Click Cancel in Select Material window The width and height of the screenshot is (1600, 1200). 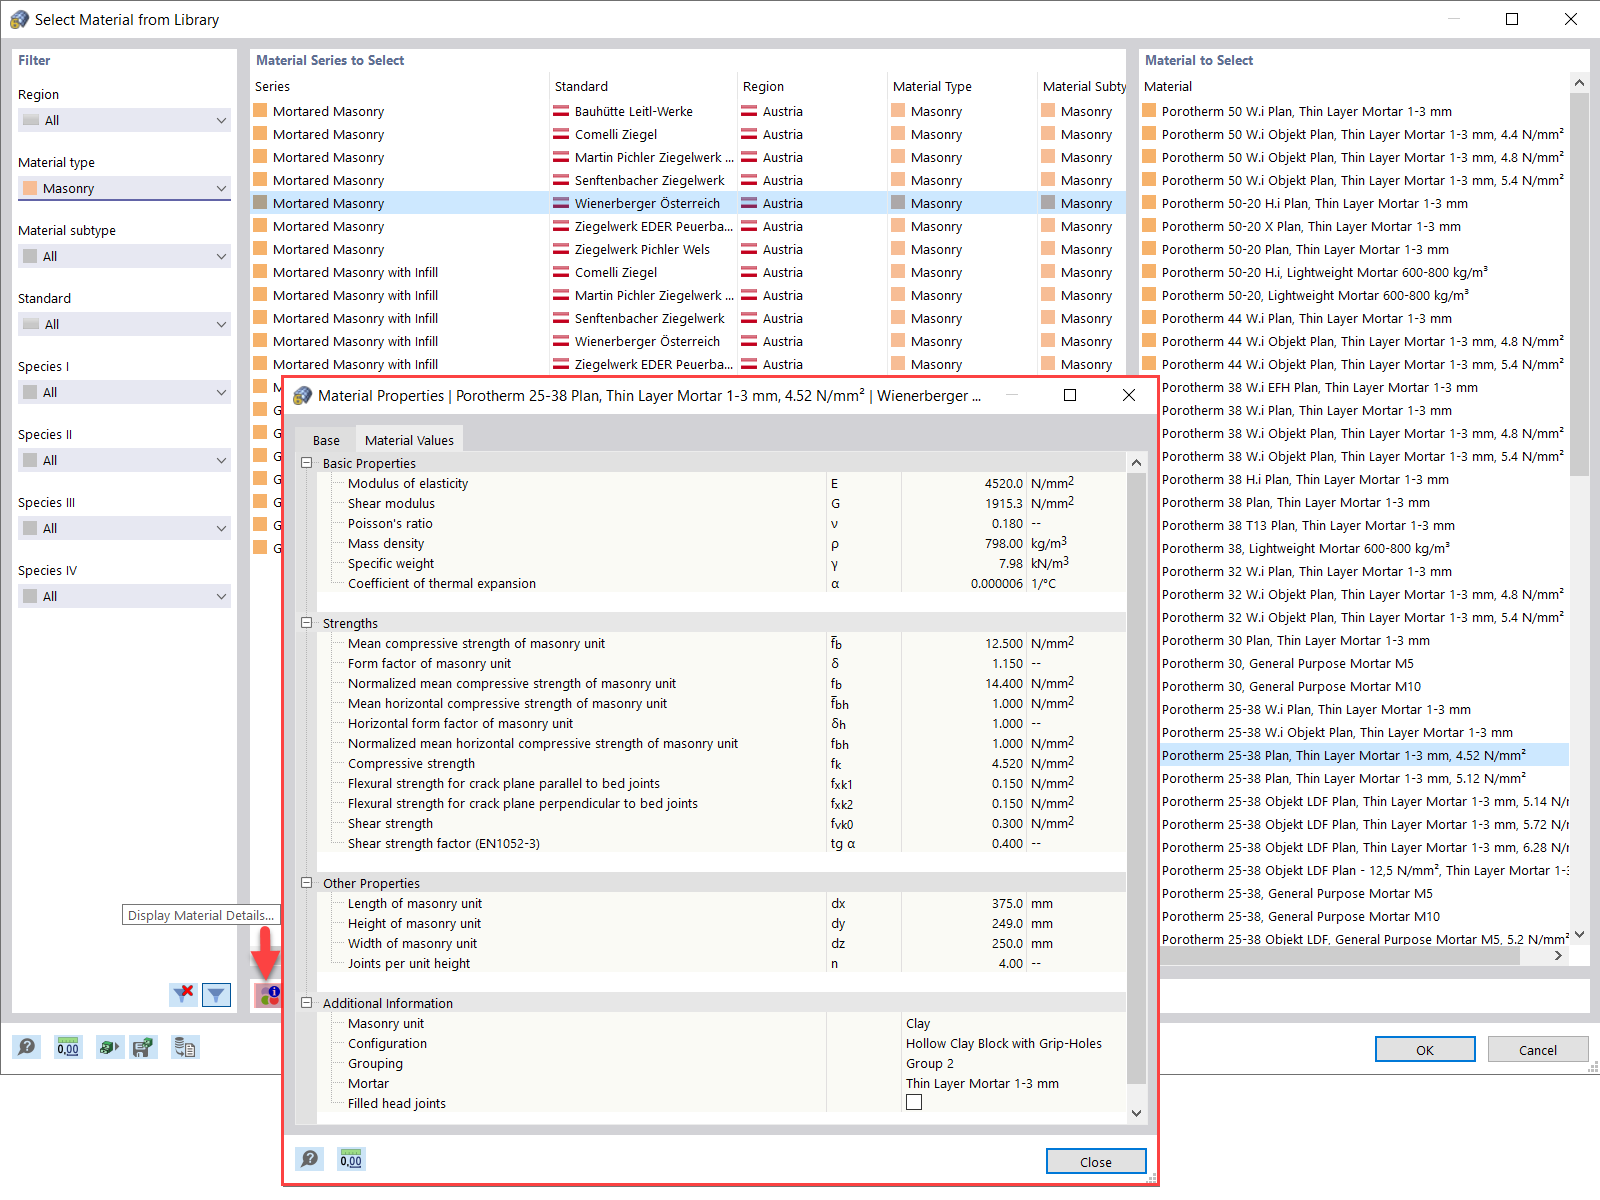1538,1049
